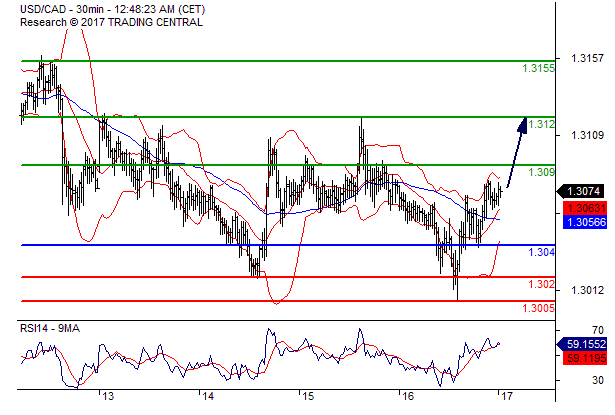Image resolution: width=615 pixels, height=415 pixels.
Task: Click the 1.3157 price axis value
Action: 587,58
